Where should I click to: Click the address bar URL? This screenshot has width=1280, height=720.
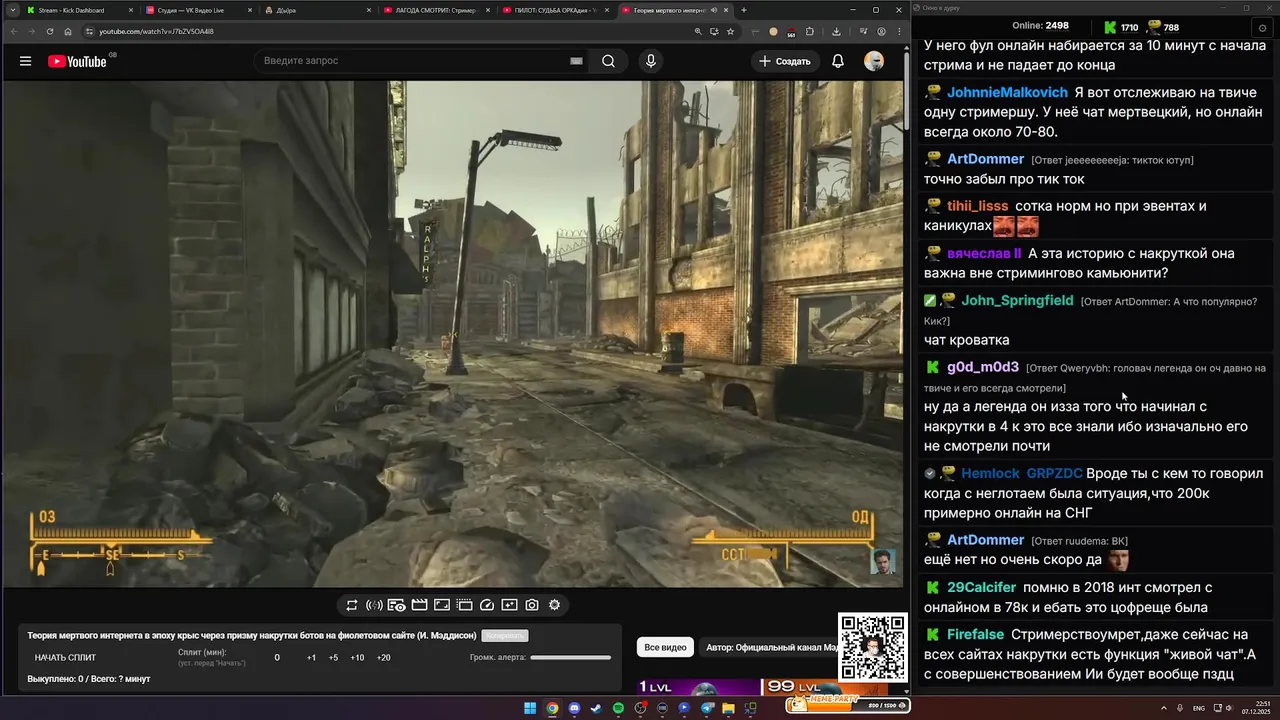click(156, 31)
